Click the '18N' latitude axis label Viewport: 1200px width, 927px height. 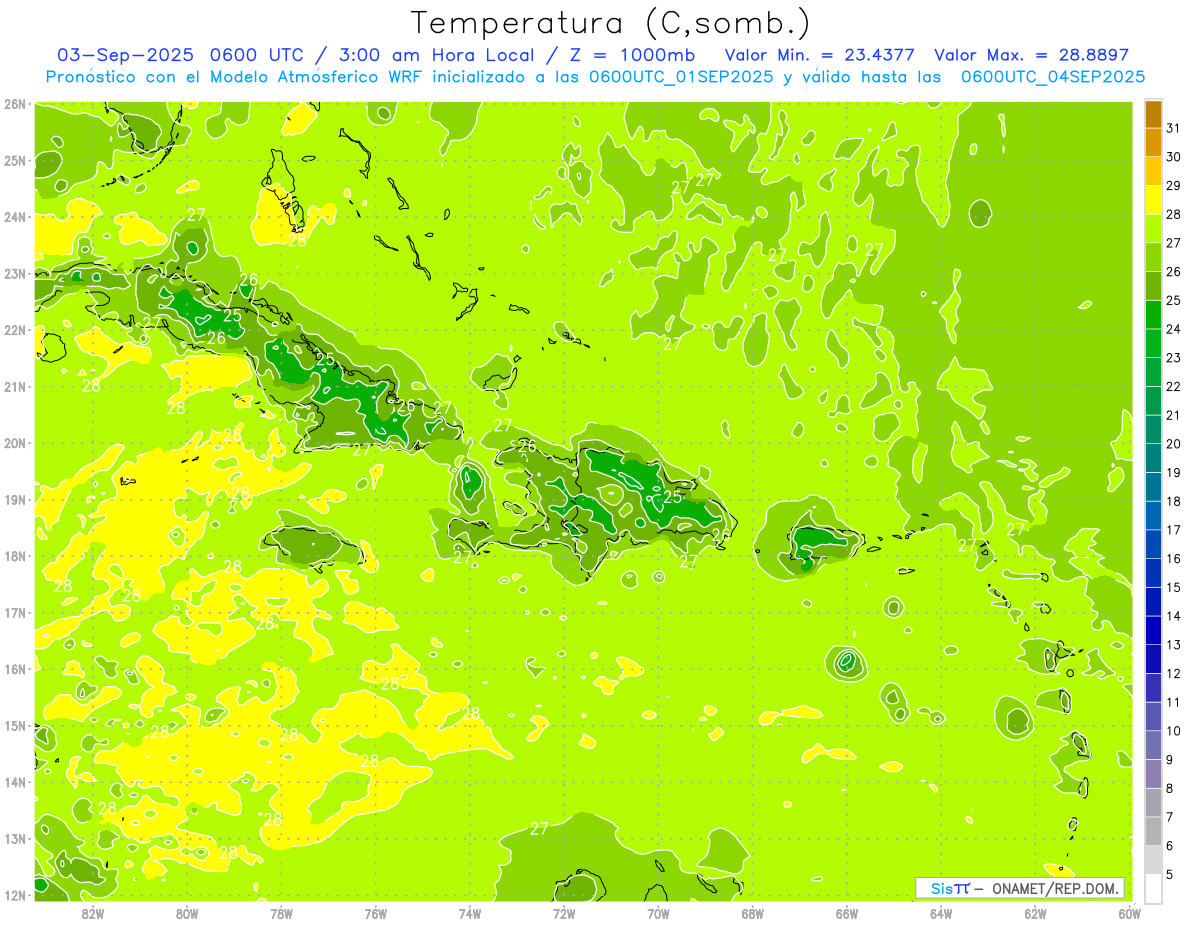click(15, 556)
